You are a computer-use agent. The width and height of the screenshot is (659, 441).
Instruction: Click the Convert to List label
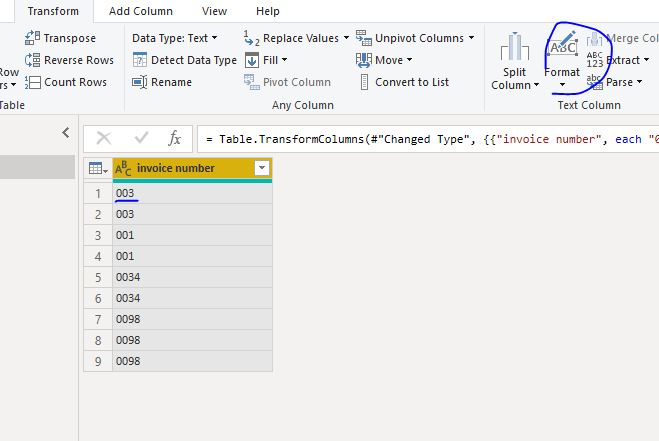point(412,82)
